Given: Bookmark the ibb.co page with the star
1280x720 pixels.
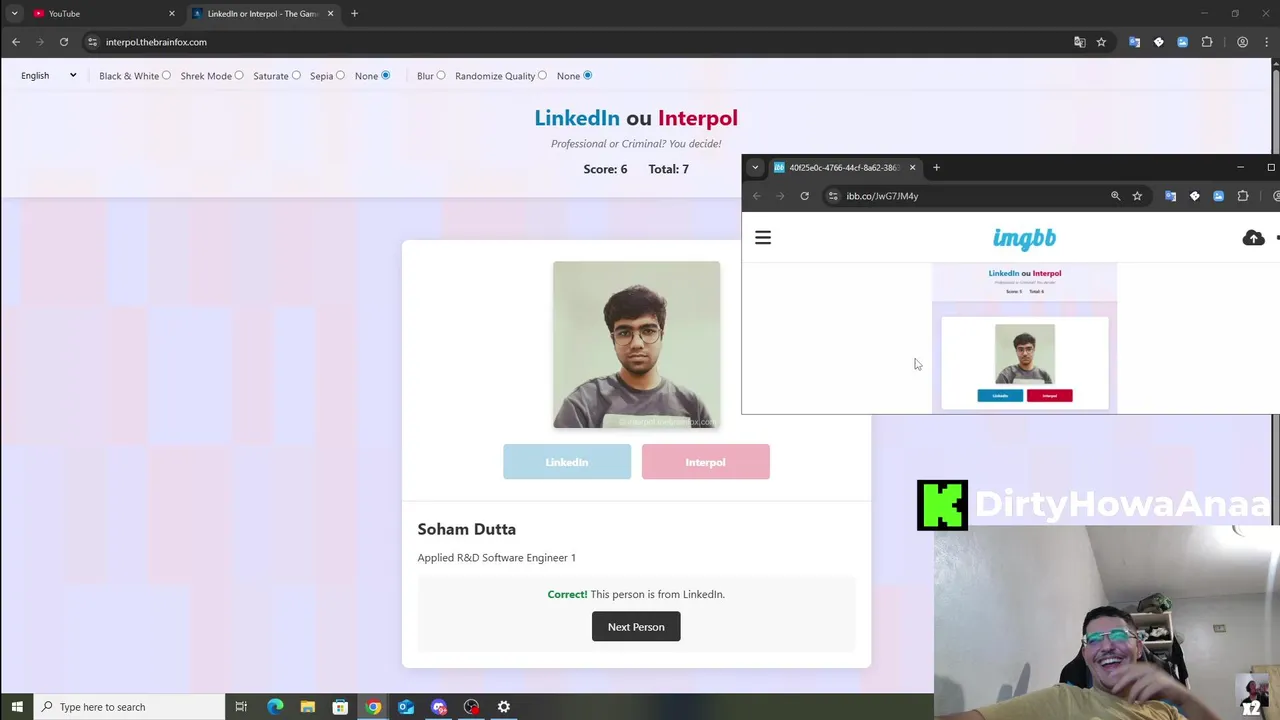Looking at the screenshot, I should pos(1137,196).
